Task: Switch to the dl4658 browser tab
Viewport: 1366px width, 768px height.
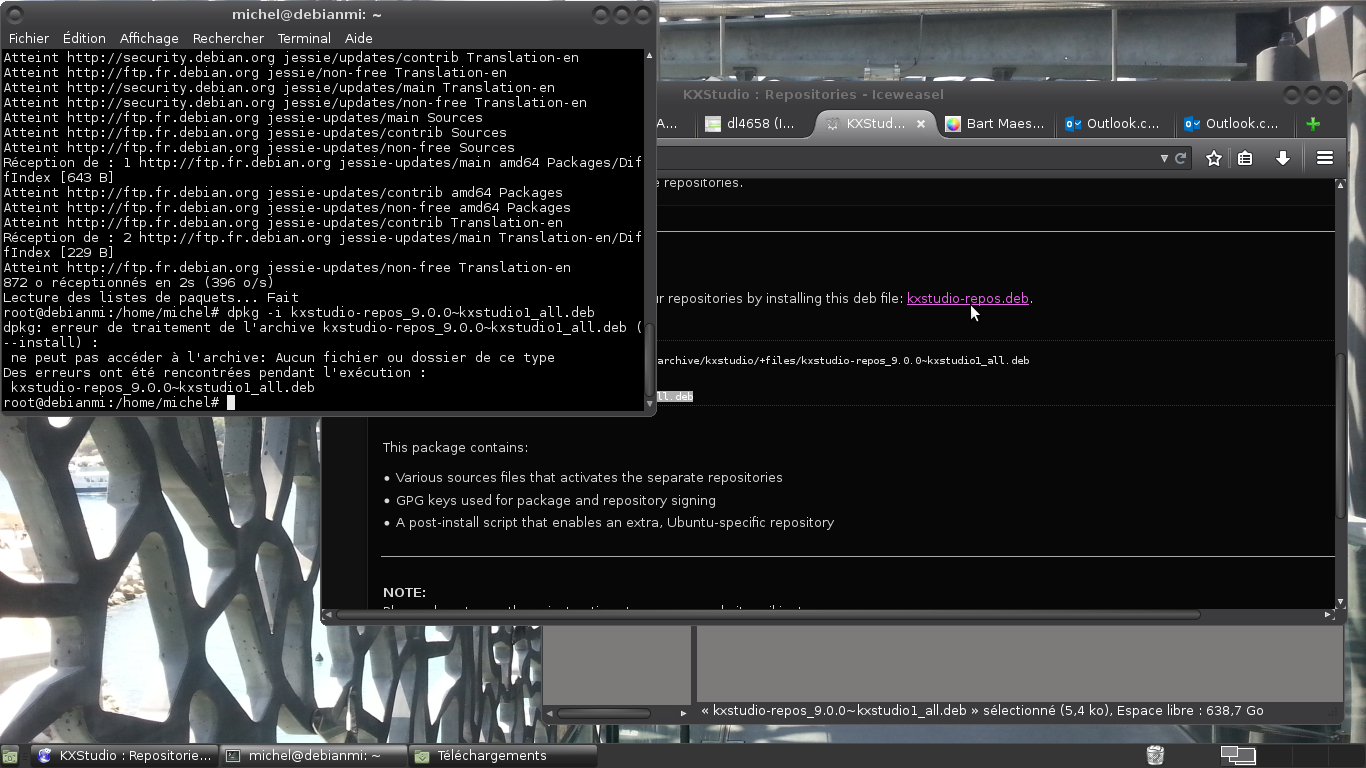Action: pos(751,124)
